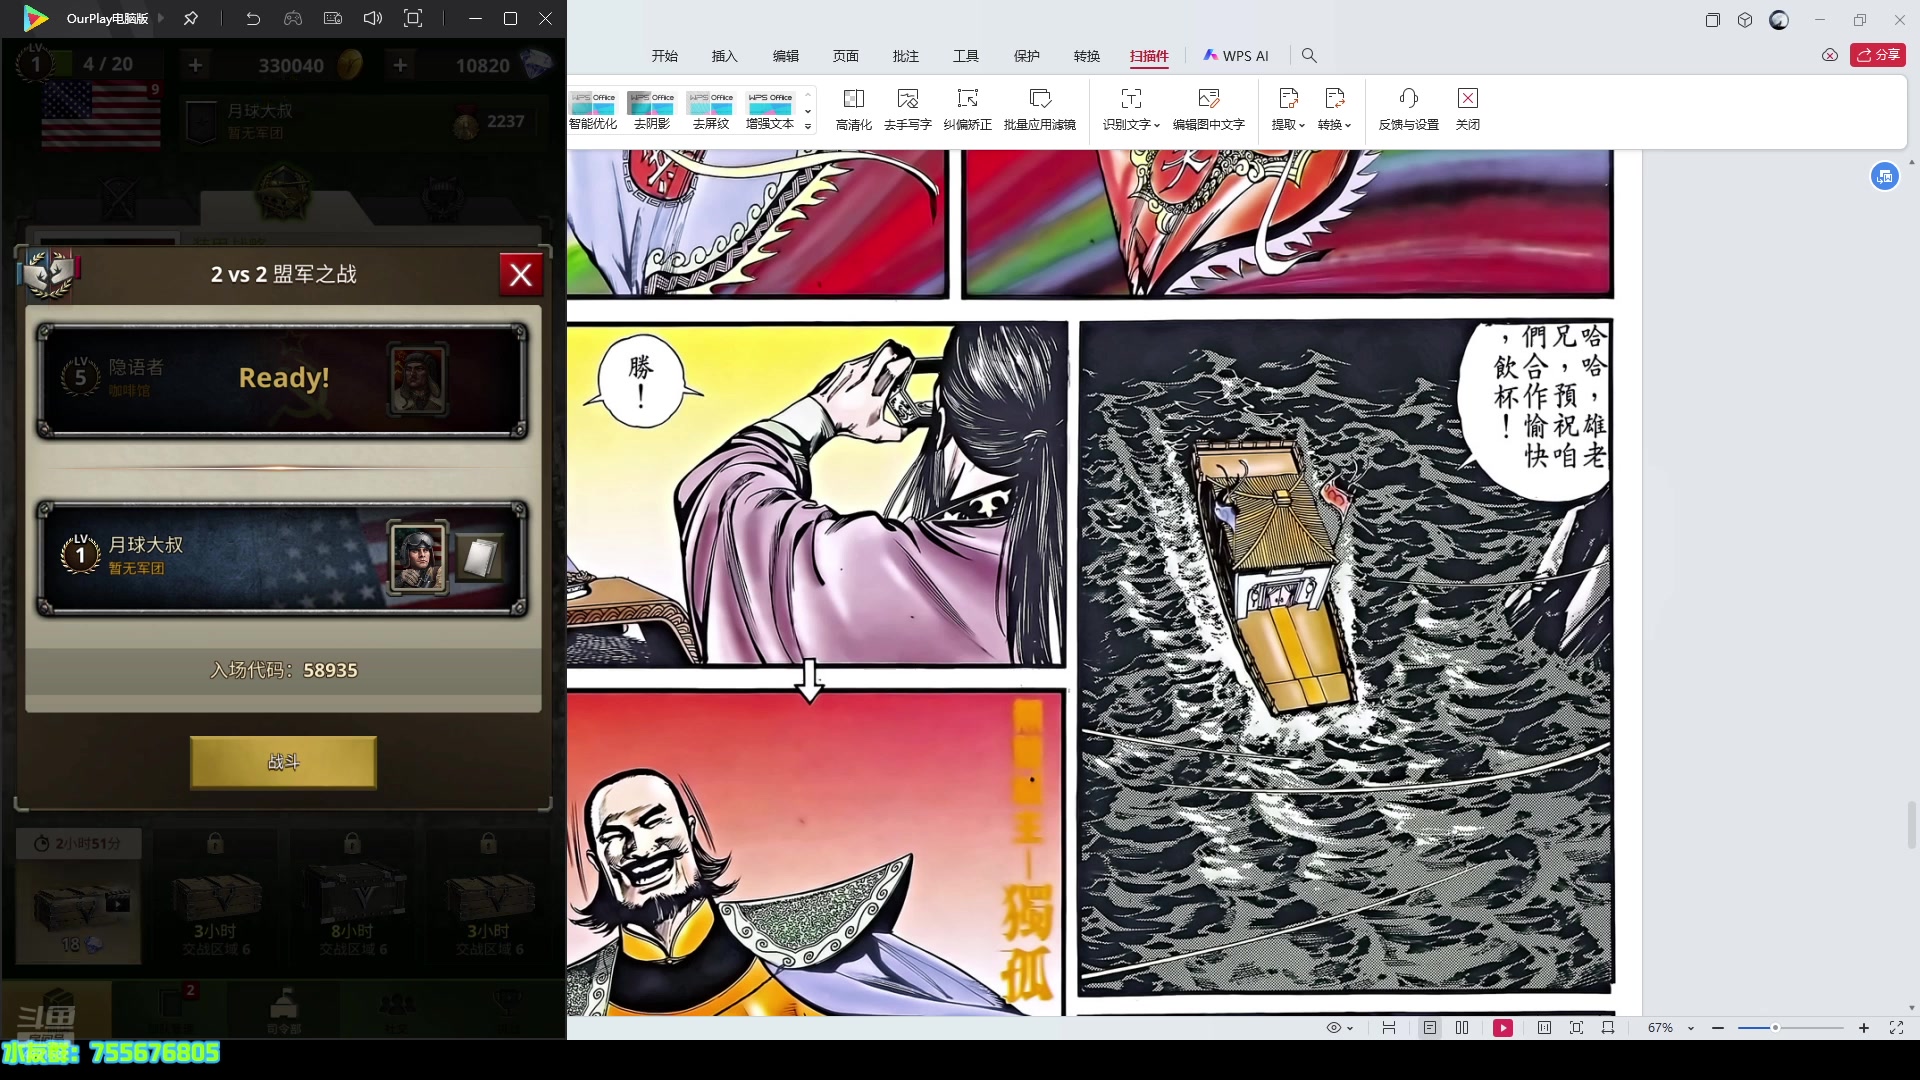Click OurPlay gamepad controller icon
Viewport: 1920px width, 1080px height.
[293, 18]
